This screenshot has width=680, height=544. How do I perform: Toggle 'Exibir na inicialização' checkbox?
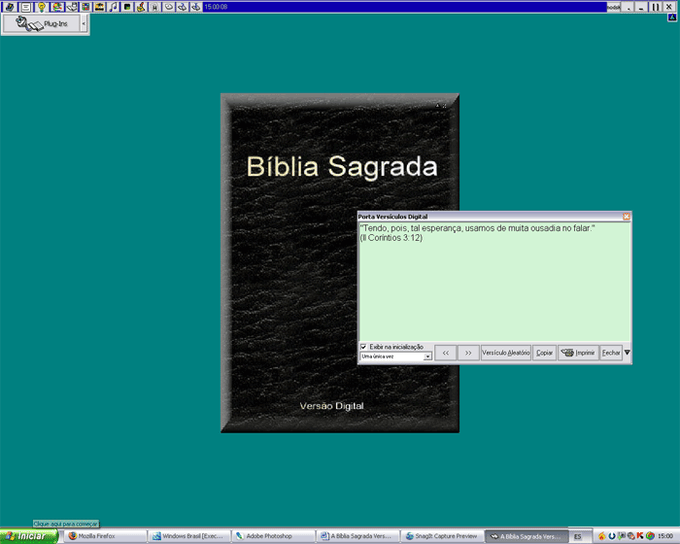(x=363, y=347)
